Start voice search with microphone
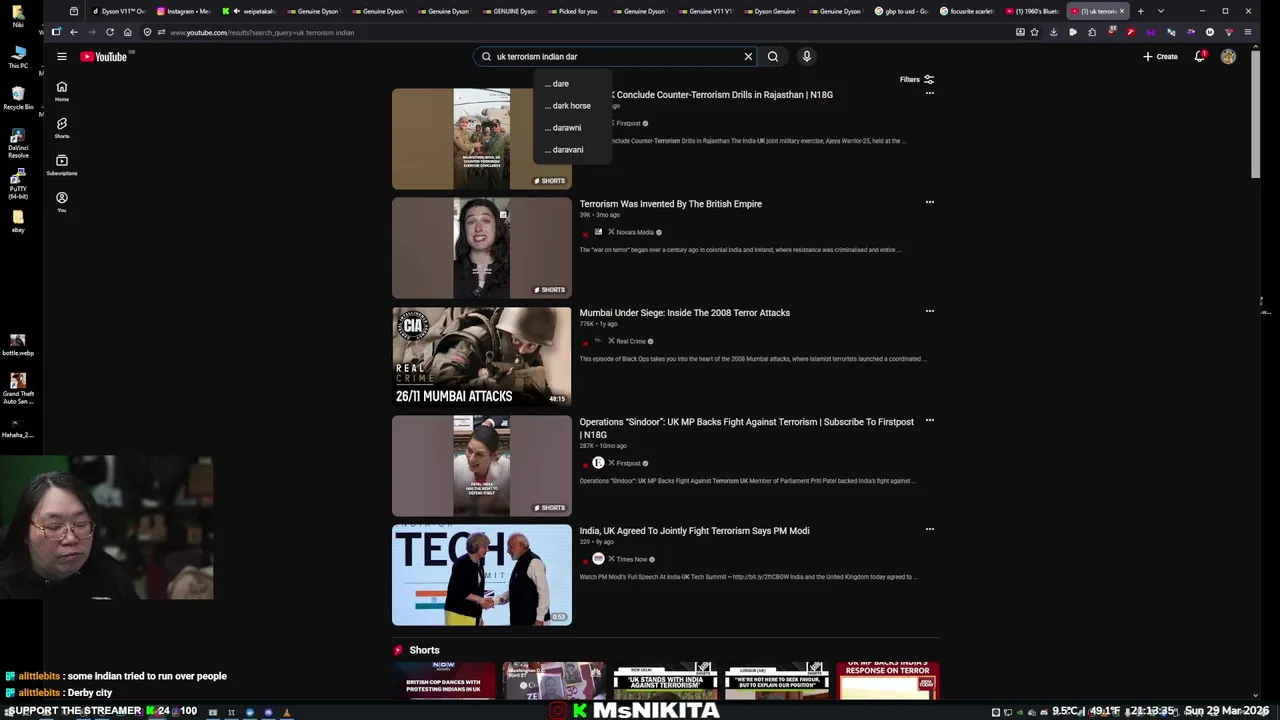This screenshot has width=1280, height=720. coord(807,57)
